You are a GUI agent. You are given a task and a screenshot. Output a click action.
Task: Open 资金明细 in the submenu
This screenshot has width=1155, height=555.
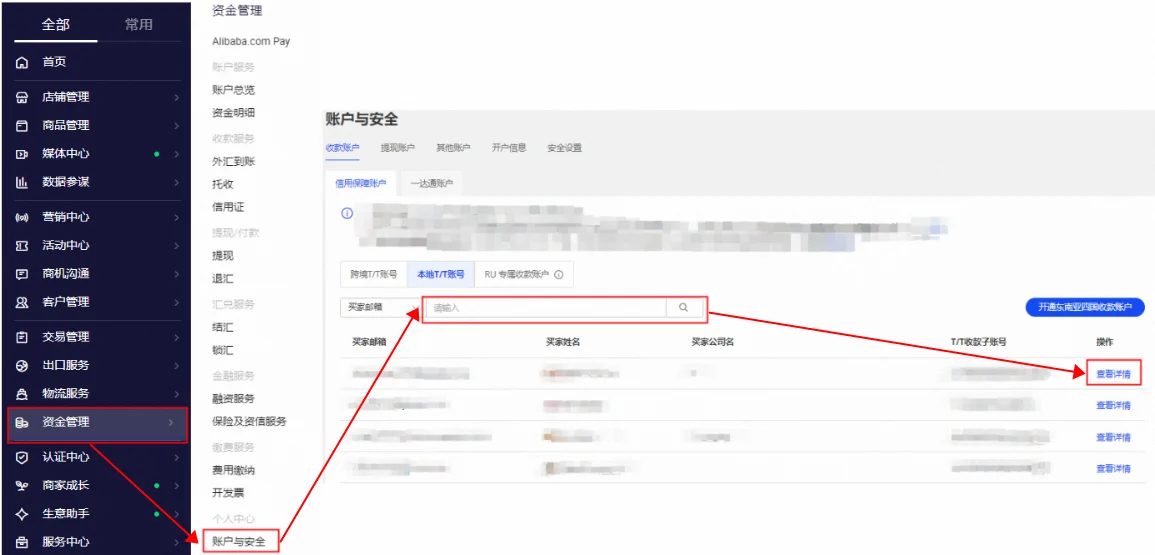point(234,113)
